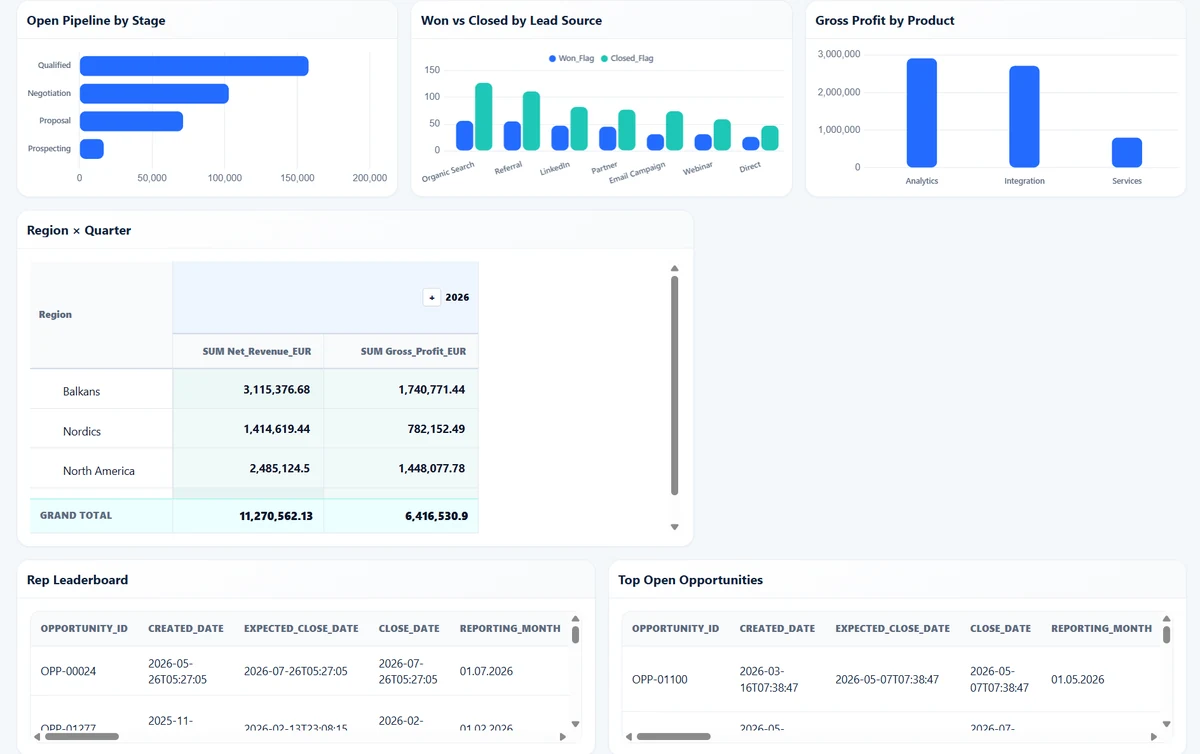Click Top Open Opportunities horizontal scrollbar thumb

[673, 736]
